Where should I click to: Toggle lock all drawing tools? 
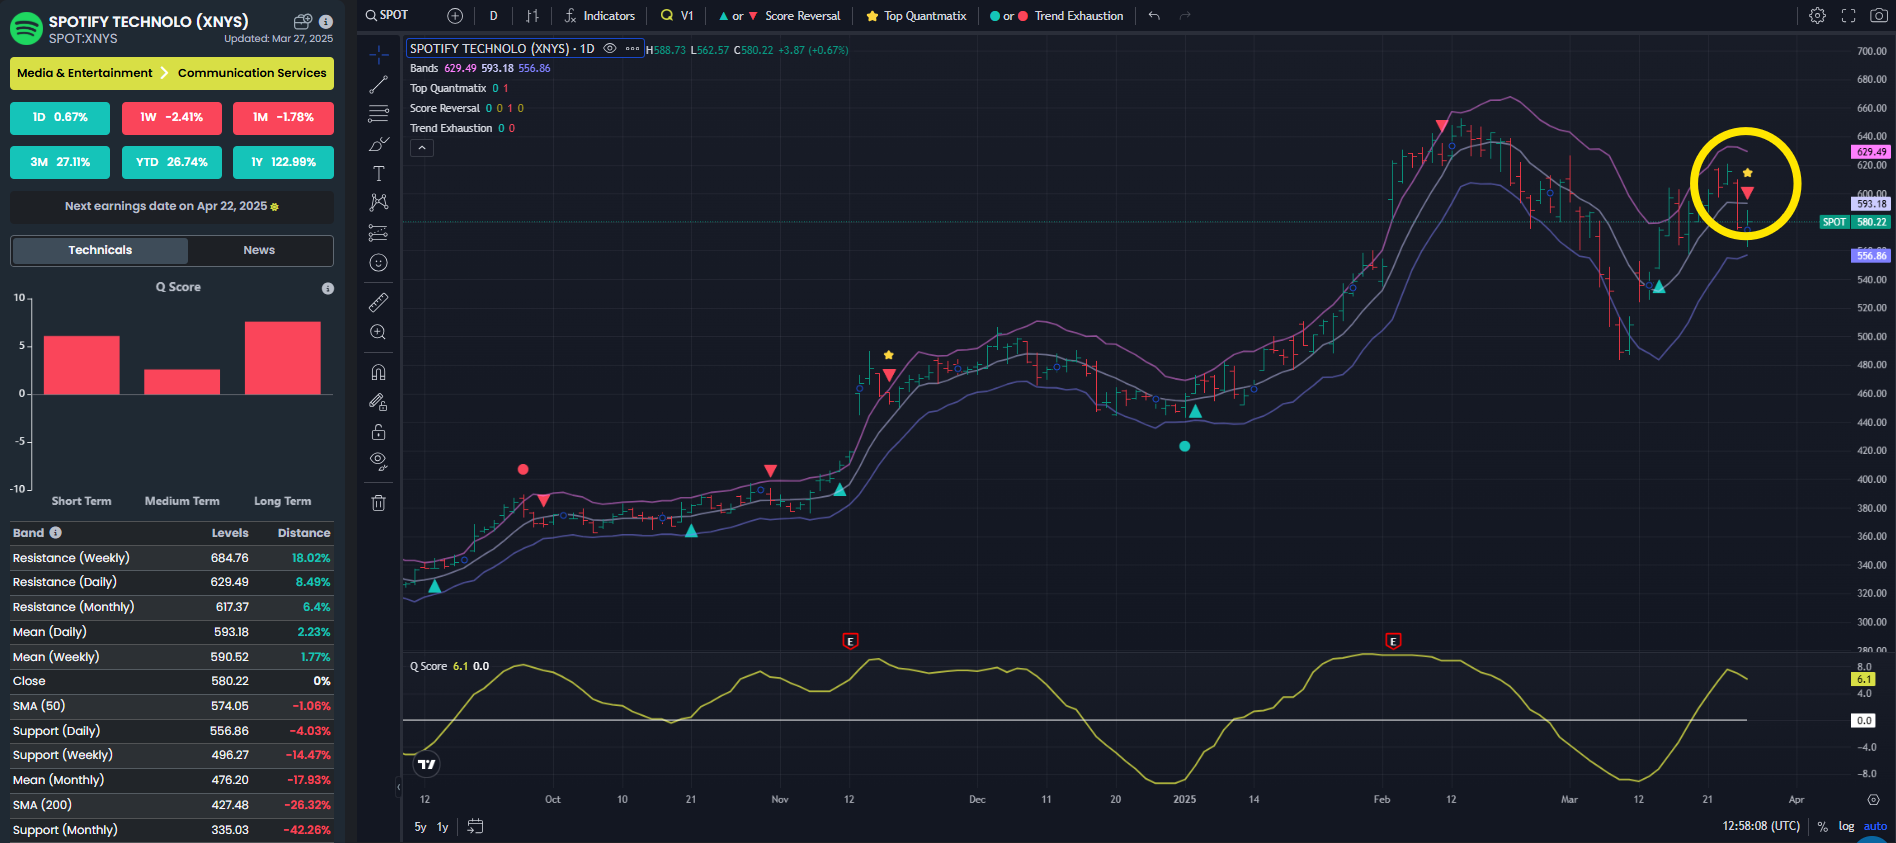click(x=378, y=432)
